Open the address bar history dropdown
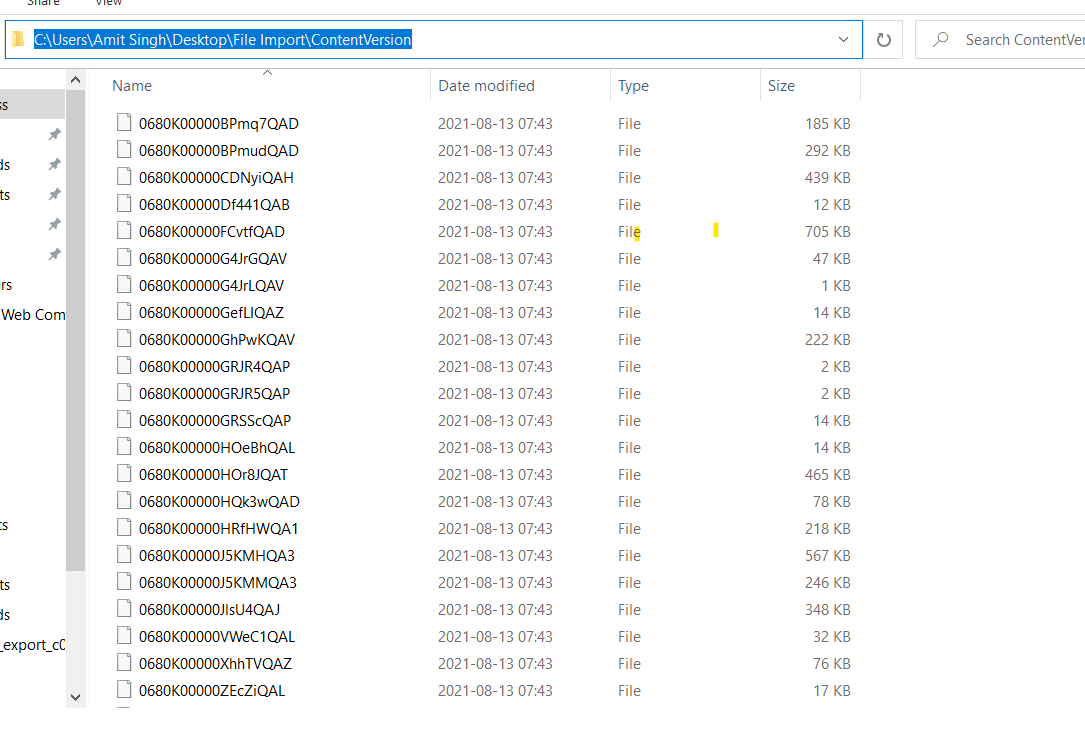This screenshot has width=1085, height=737. point(843,39)
